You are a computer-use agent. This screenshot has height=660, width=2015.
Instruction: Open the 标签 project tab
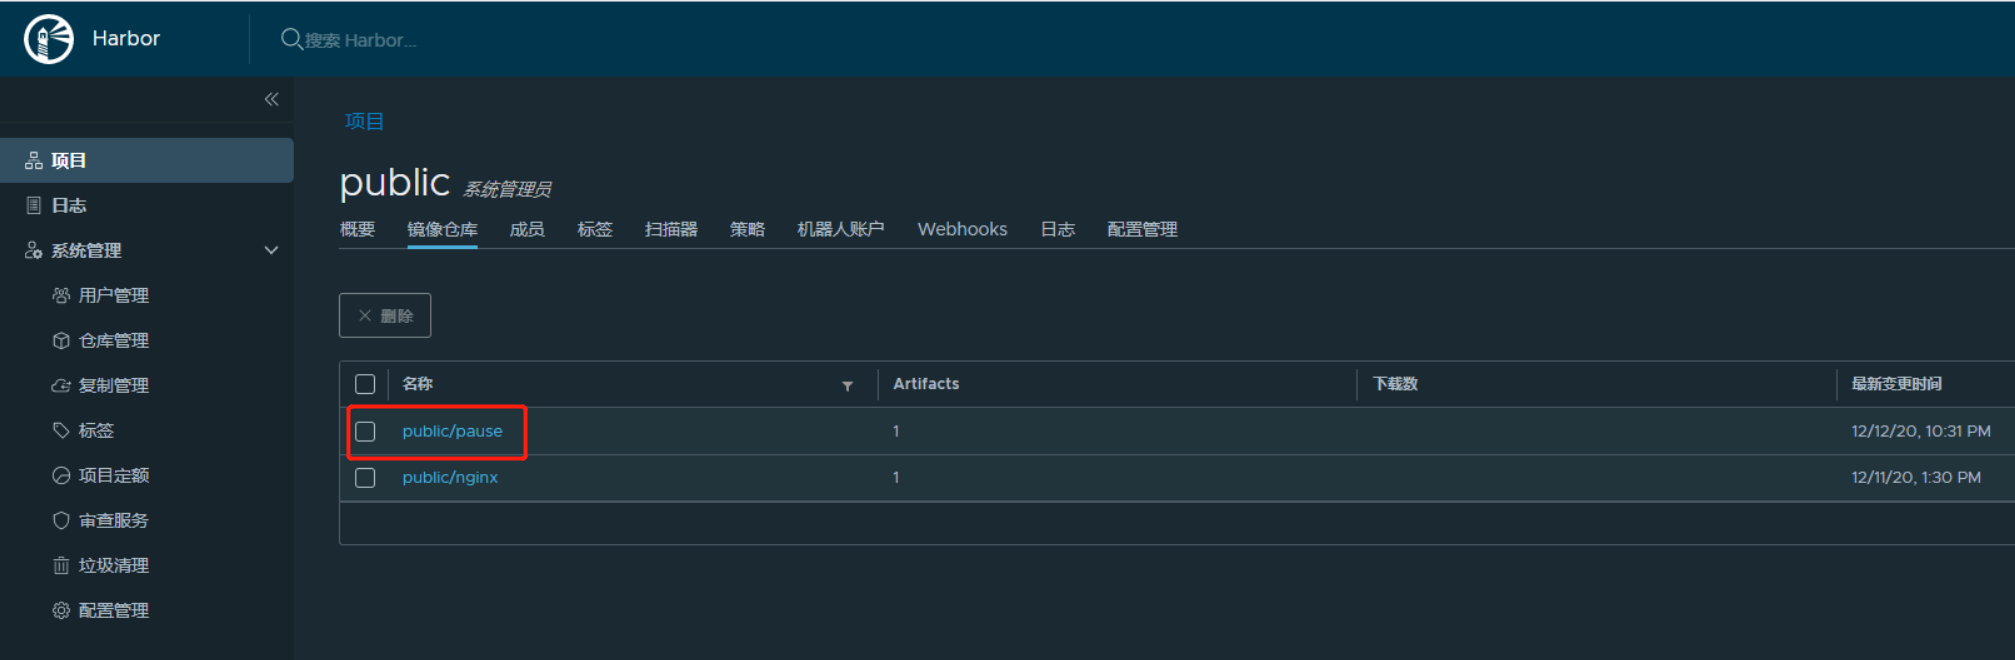[x=595, y=229]
